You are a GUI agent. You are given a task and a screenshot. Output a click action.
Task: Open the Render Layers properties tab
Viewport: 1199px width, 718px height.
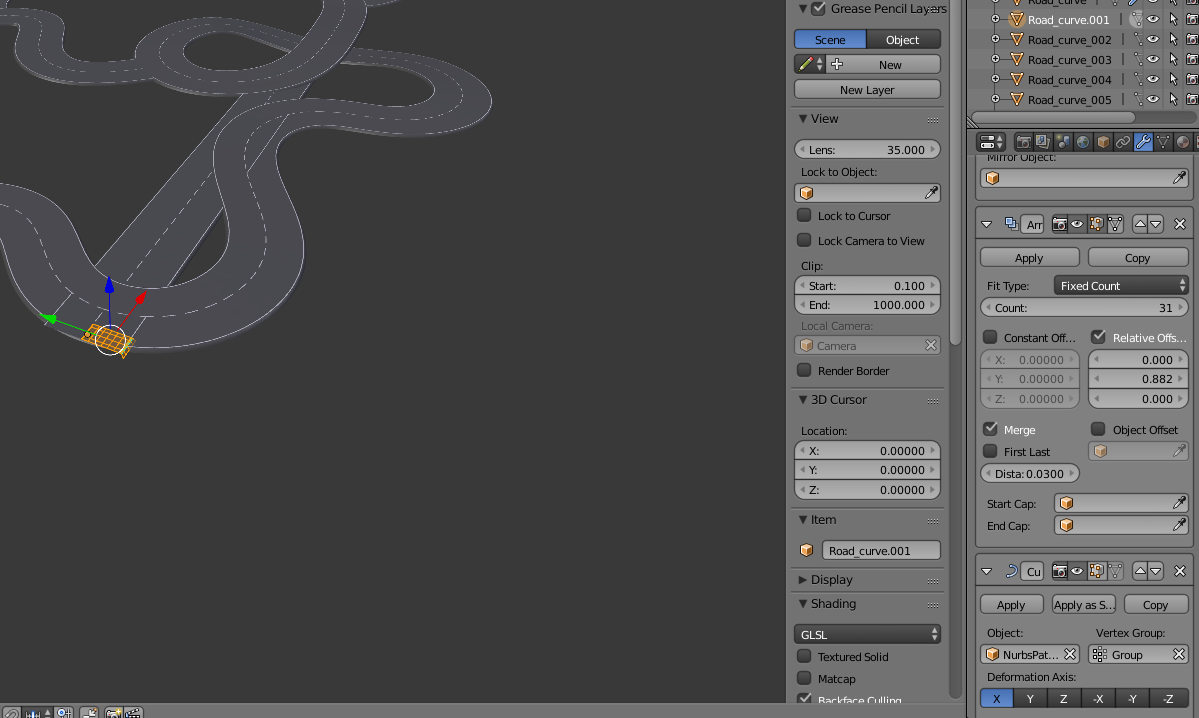pos(1043,142)
